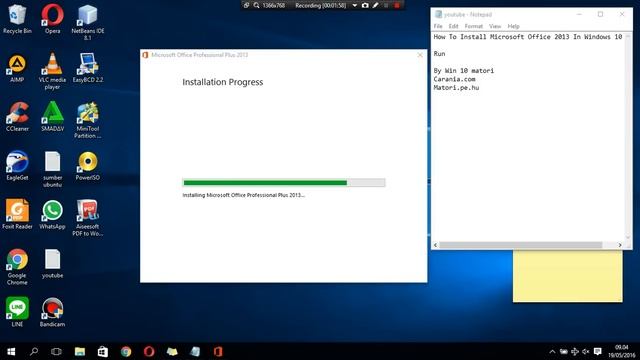Click the muted volume tray icon
Screen dimensions: 640x360
click(x=586, y=351)
